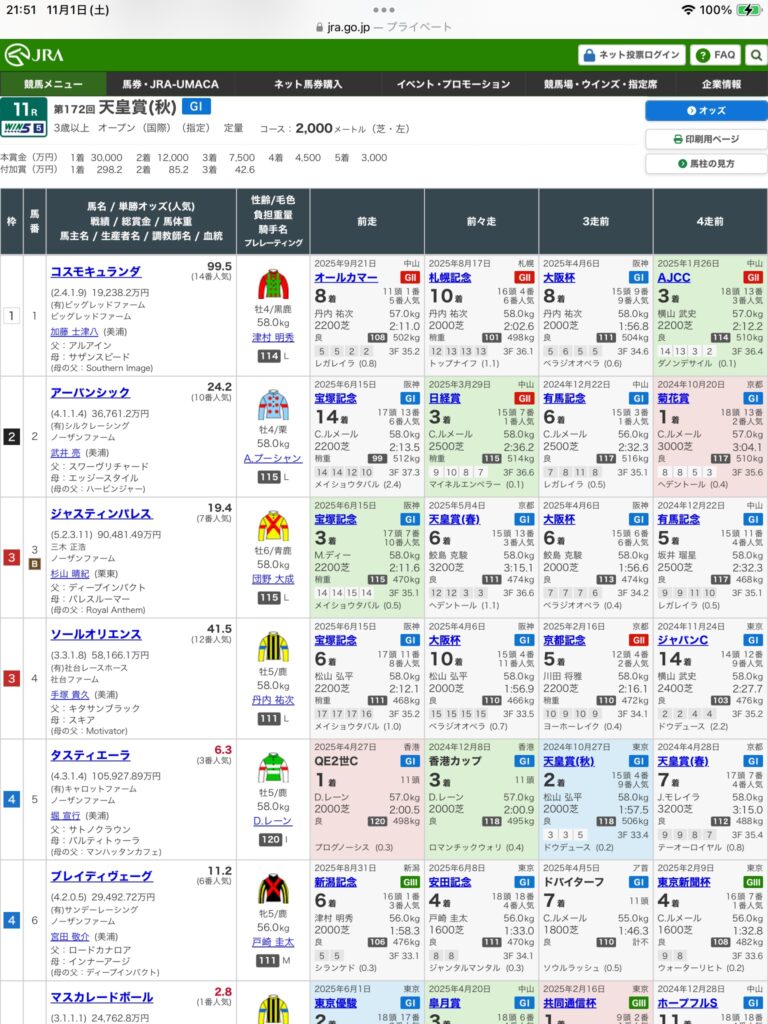Open the FAQ help button
Screen dimensions: 768x1024
pyautogui.click(x=716, y=55)
